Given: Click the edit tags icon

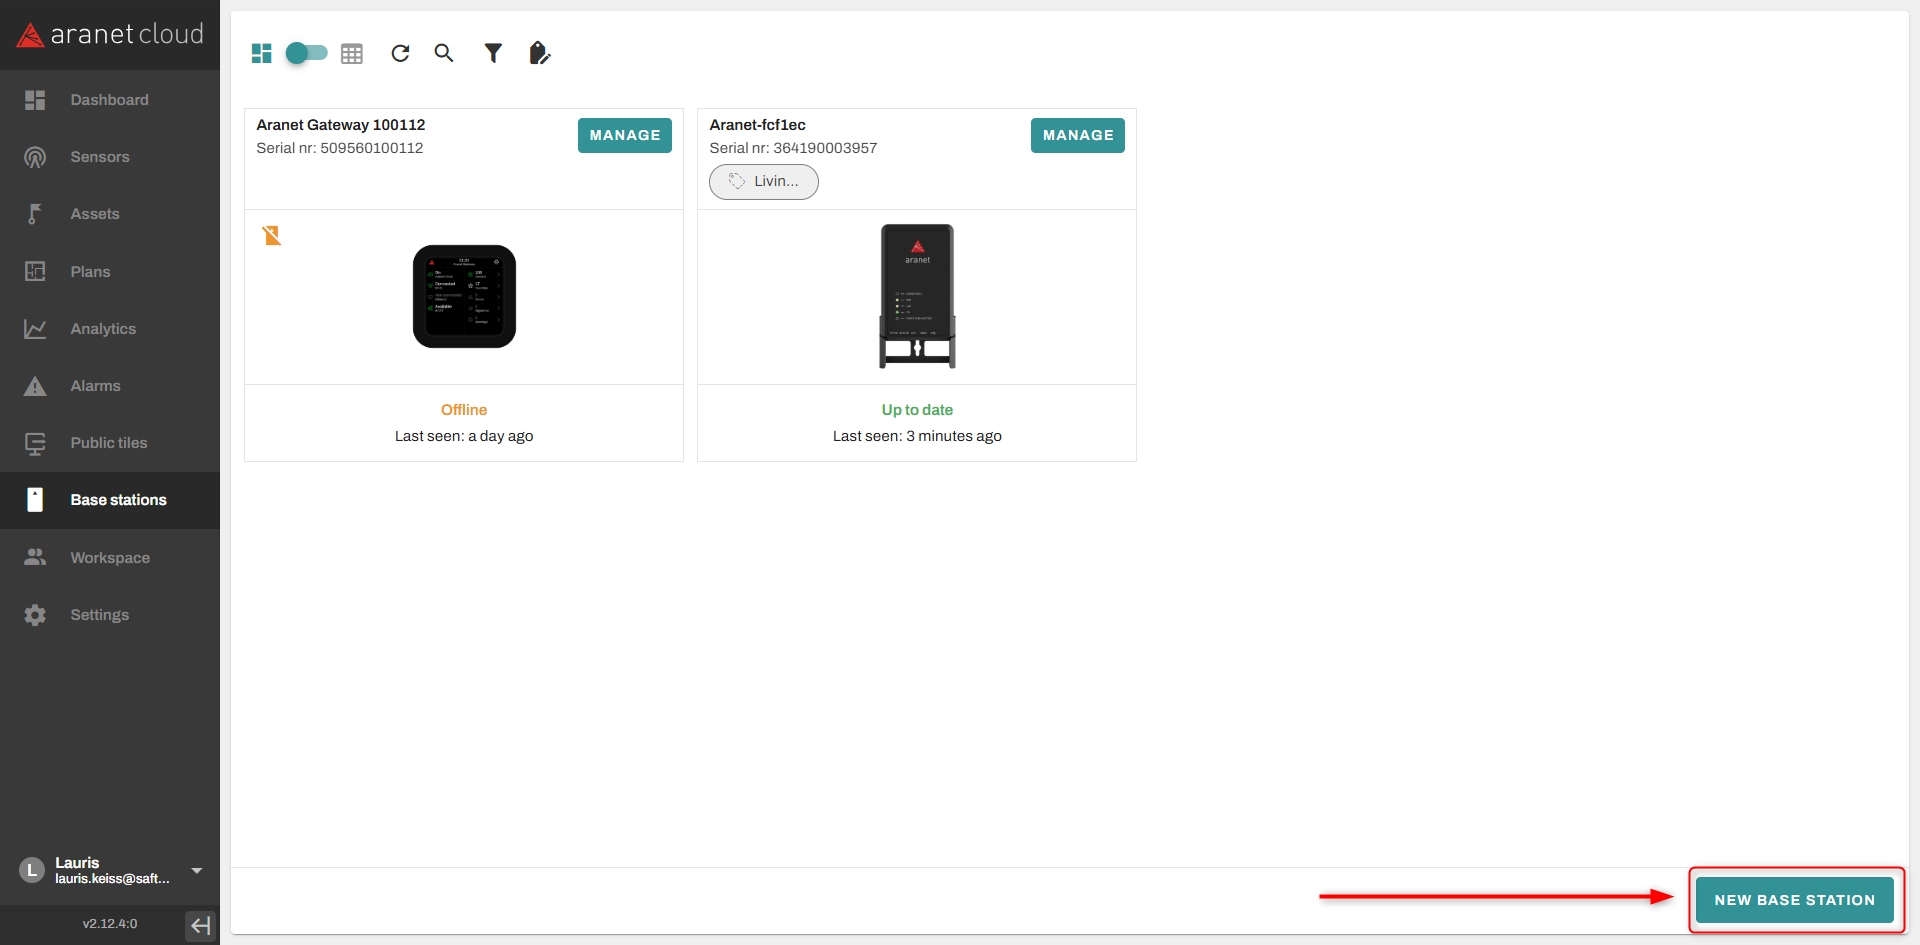Looking at the screenshot, I should [x=539, y=53].
